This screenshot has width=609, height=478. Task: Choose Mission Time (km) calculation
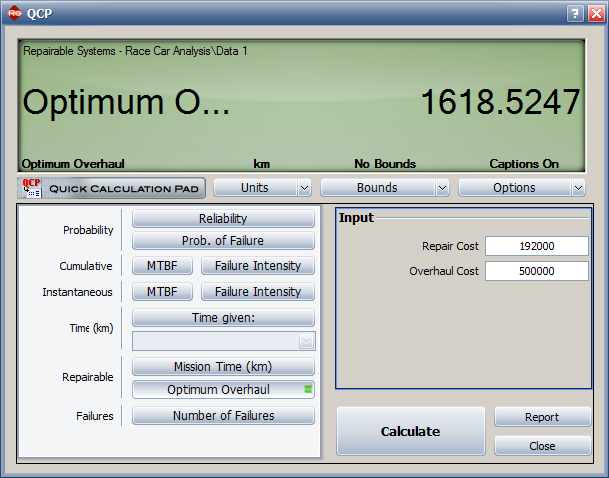click(223, 367)
